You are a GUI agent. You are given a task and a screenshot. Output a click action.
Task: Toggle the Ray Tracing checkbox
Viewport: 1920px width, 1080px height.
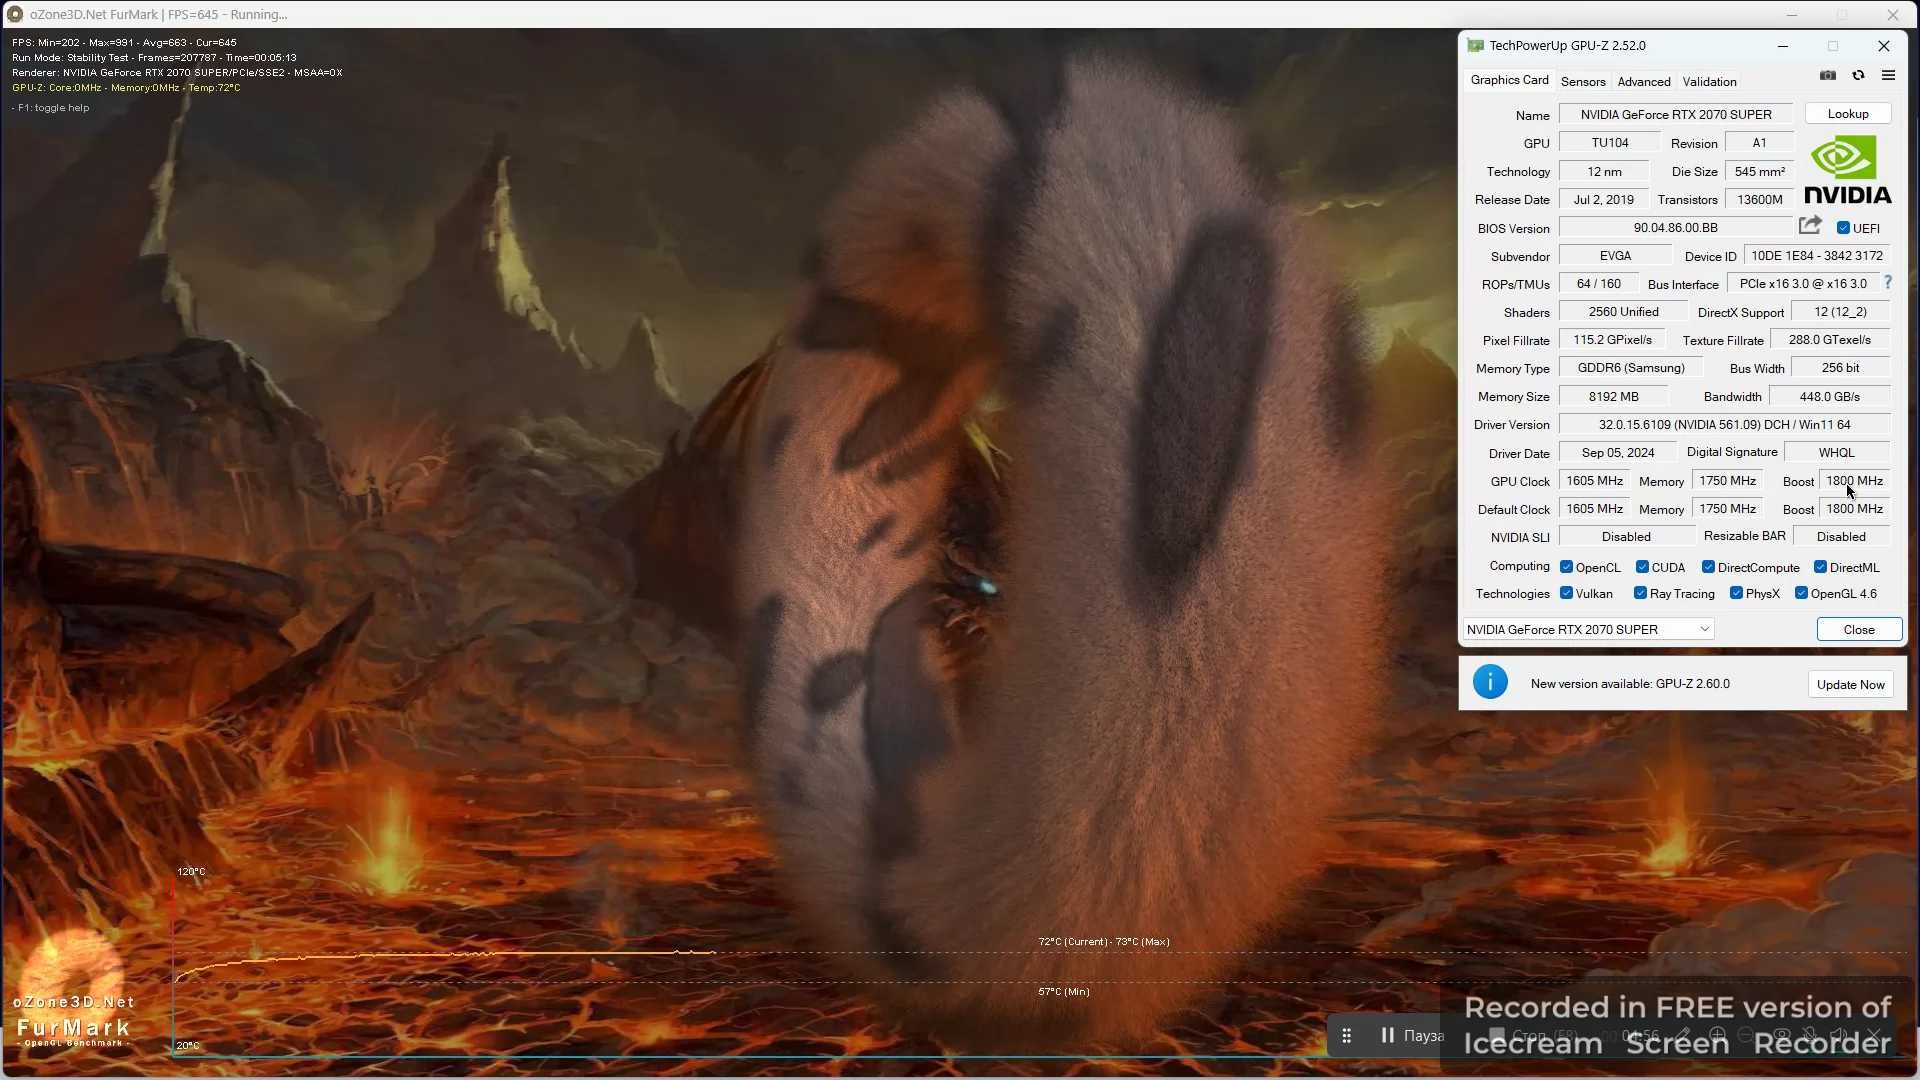pyautogui.click(x=1641, y=593)
